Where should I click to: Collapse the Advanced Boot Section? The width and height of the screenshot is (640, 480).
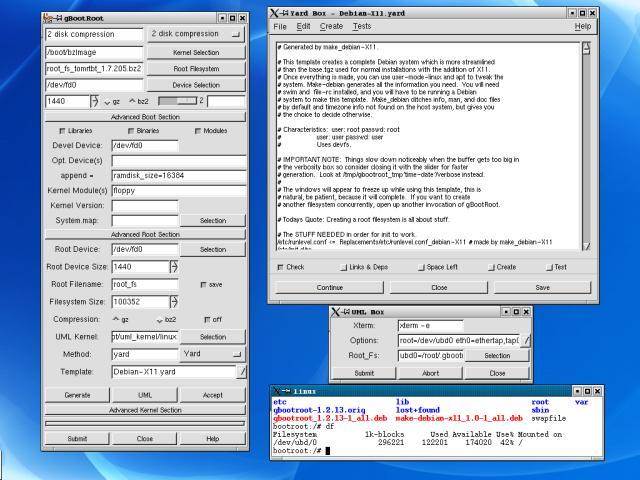(x=145, y=117)
